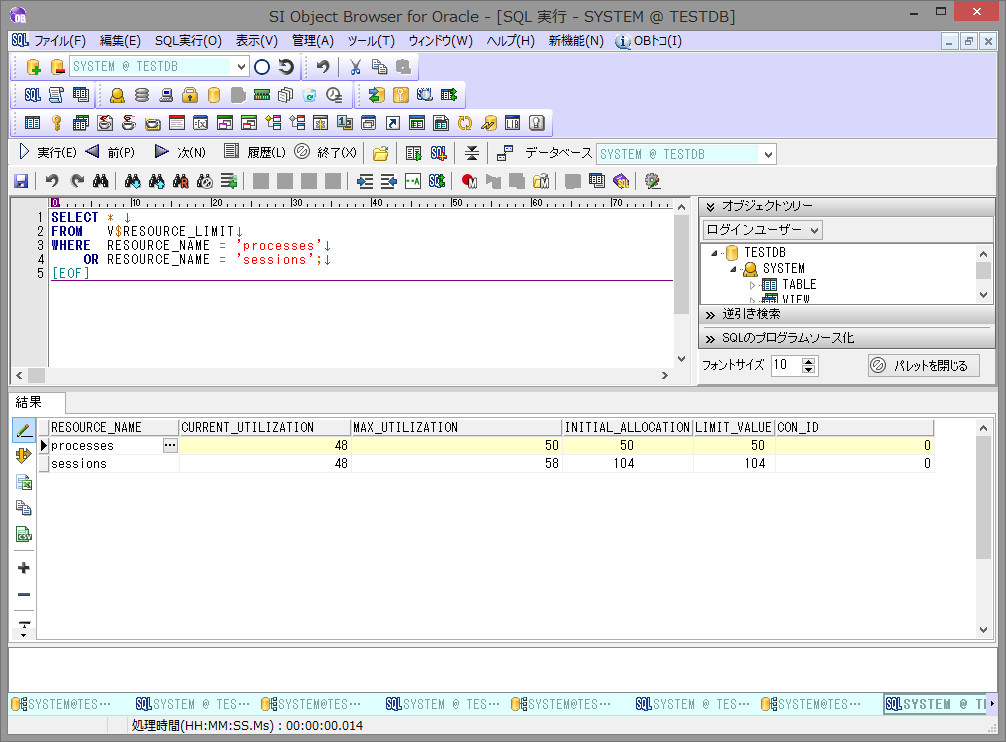Click the recycle bin icon
Viewport: 1006px width, 742px height.
point(309,95)
